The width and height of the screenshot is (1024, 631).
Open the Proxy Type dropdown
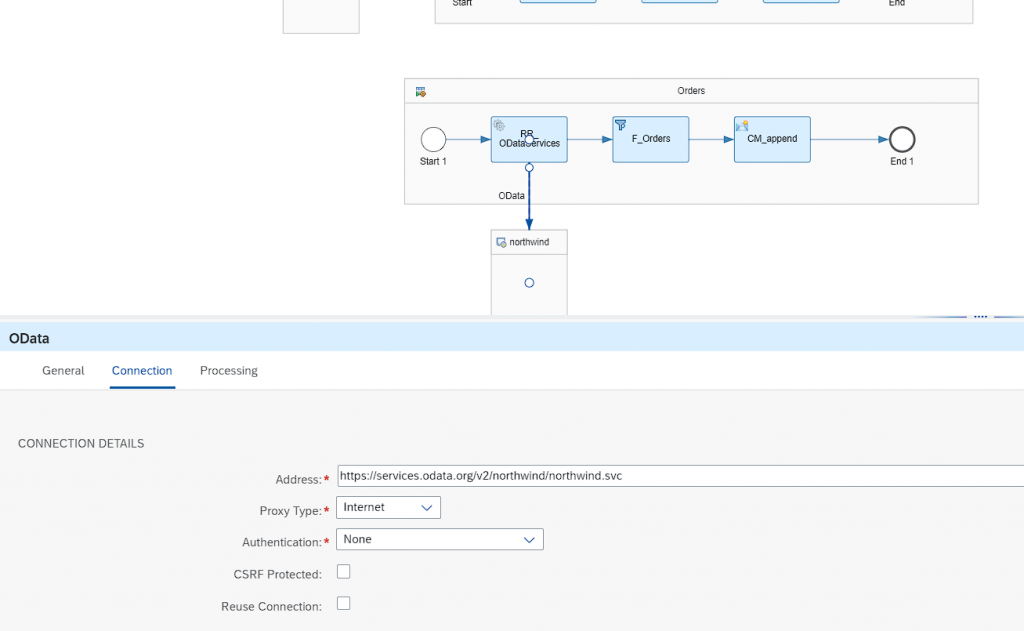point(388,508)
